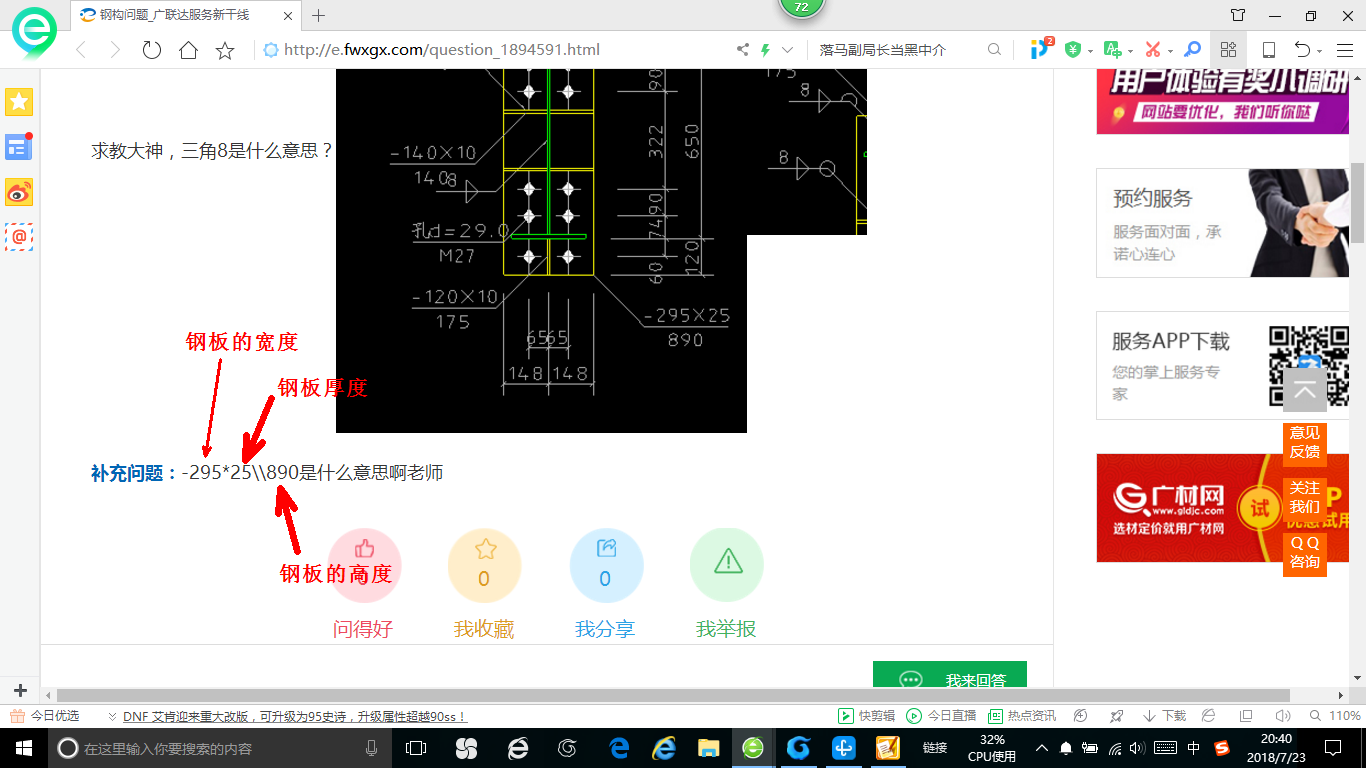Click the 110% zoom level indicator
This screenshot has height=768, width=1366.
point(1335,716)
